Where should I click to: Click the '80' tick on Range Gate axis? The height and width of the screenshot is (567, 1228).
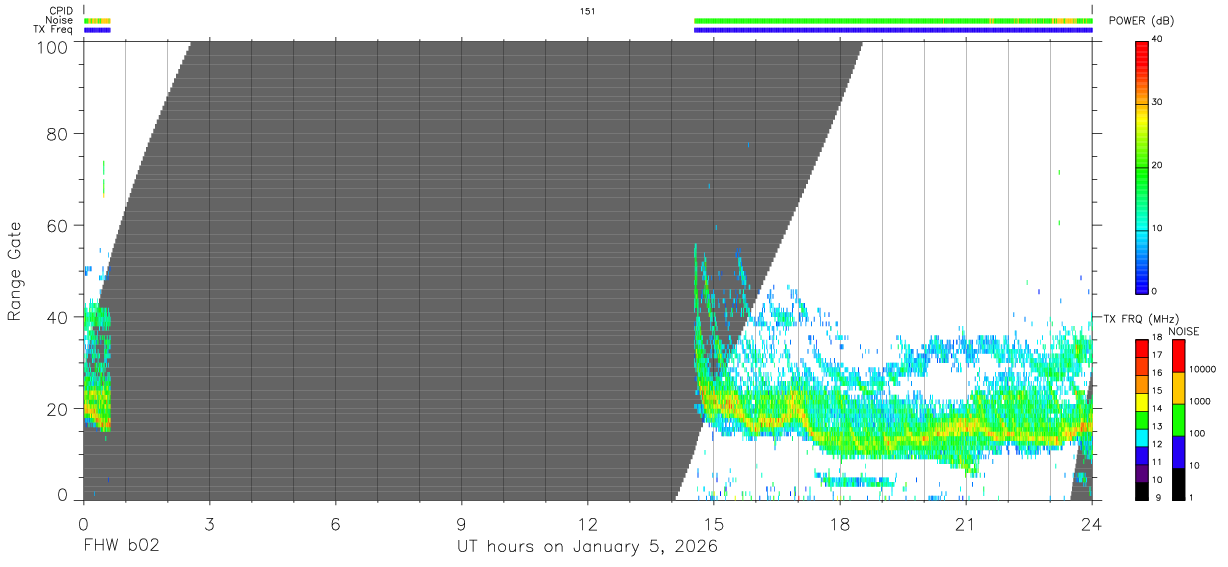click(x=58, y=134)
